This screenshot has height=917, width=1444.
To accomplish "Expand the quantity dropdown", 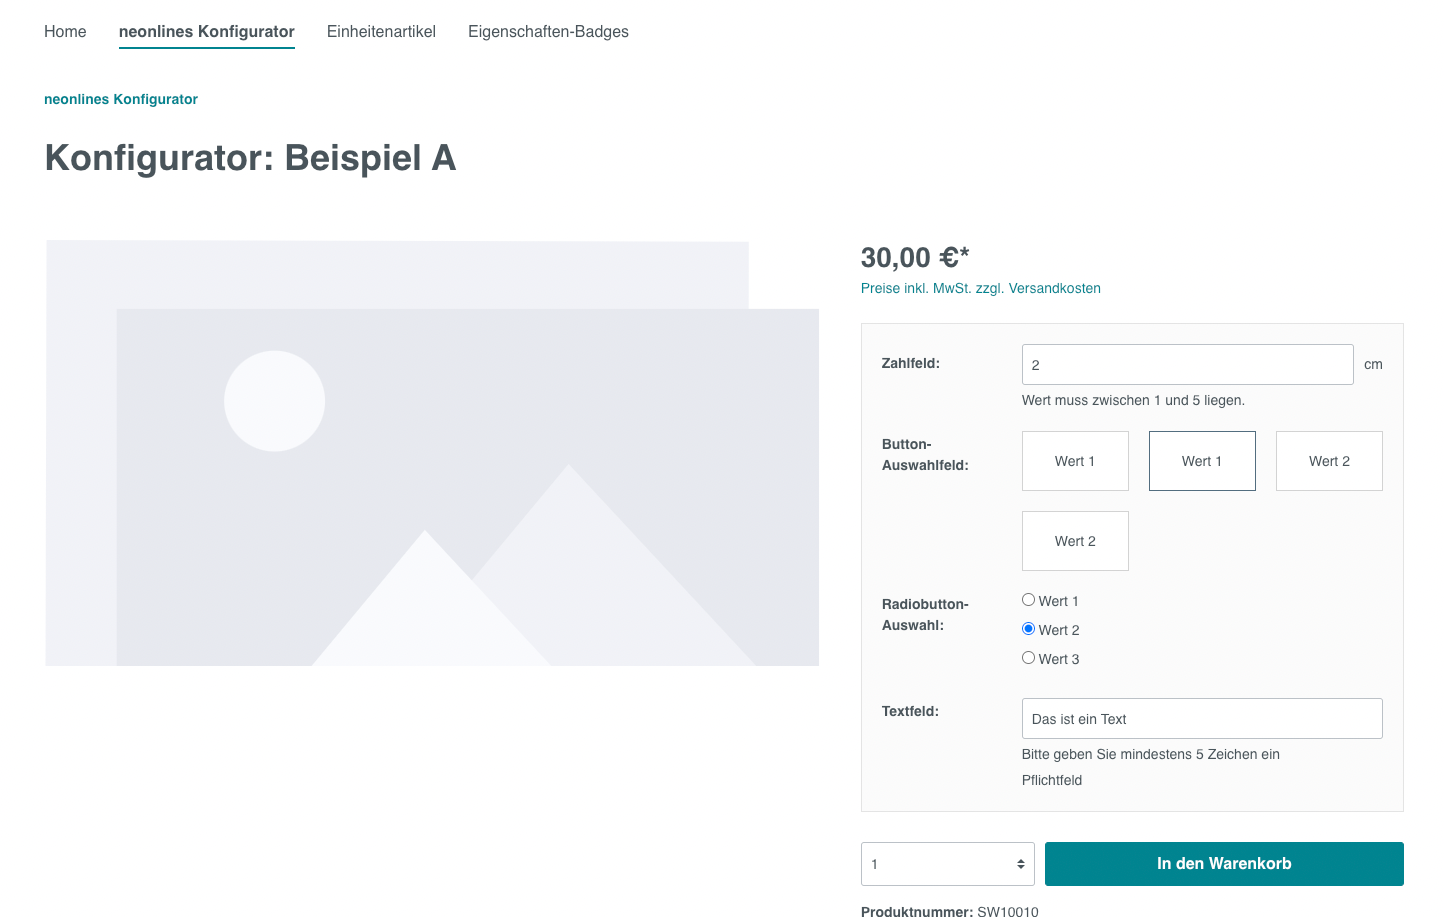I will tap(947, 864).
